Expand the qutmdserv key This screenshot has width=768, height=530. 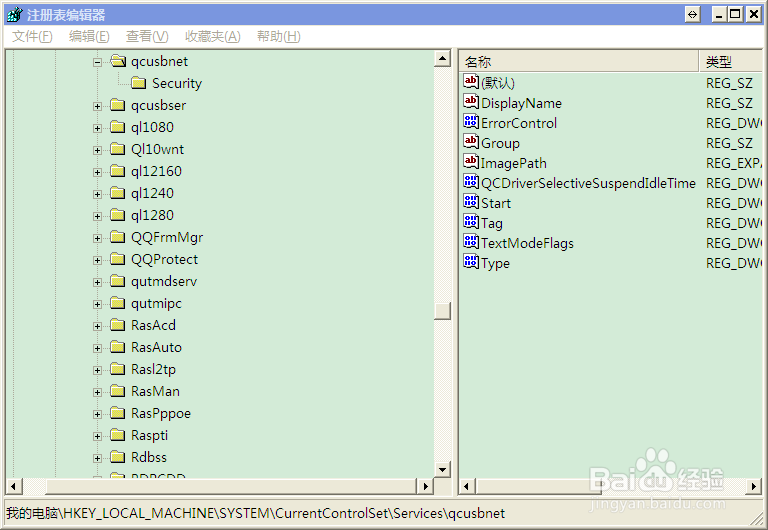97,283
